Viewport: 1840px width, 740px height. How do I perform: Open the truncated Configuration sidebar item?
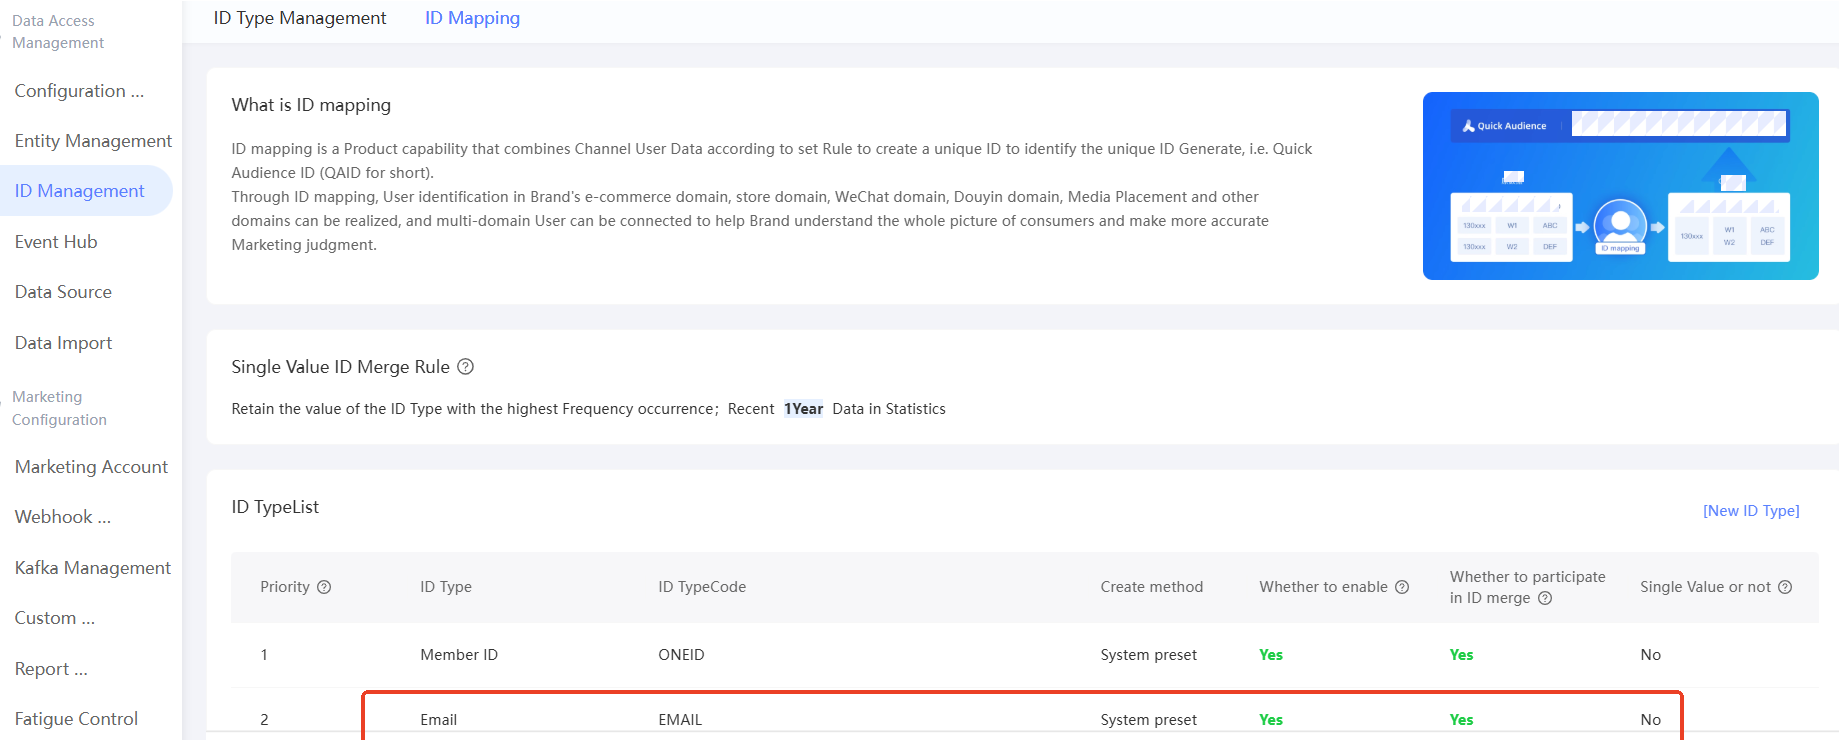point(79,91)
